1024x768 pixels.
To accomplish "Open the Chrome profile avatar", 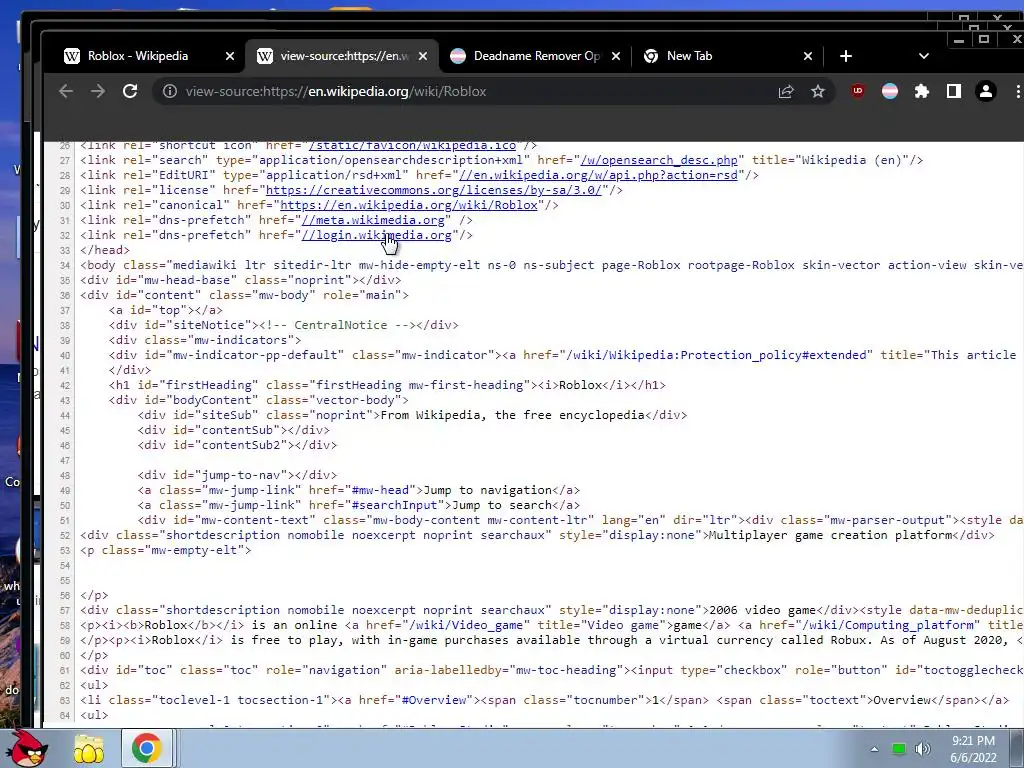I will point(985,91).
